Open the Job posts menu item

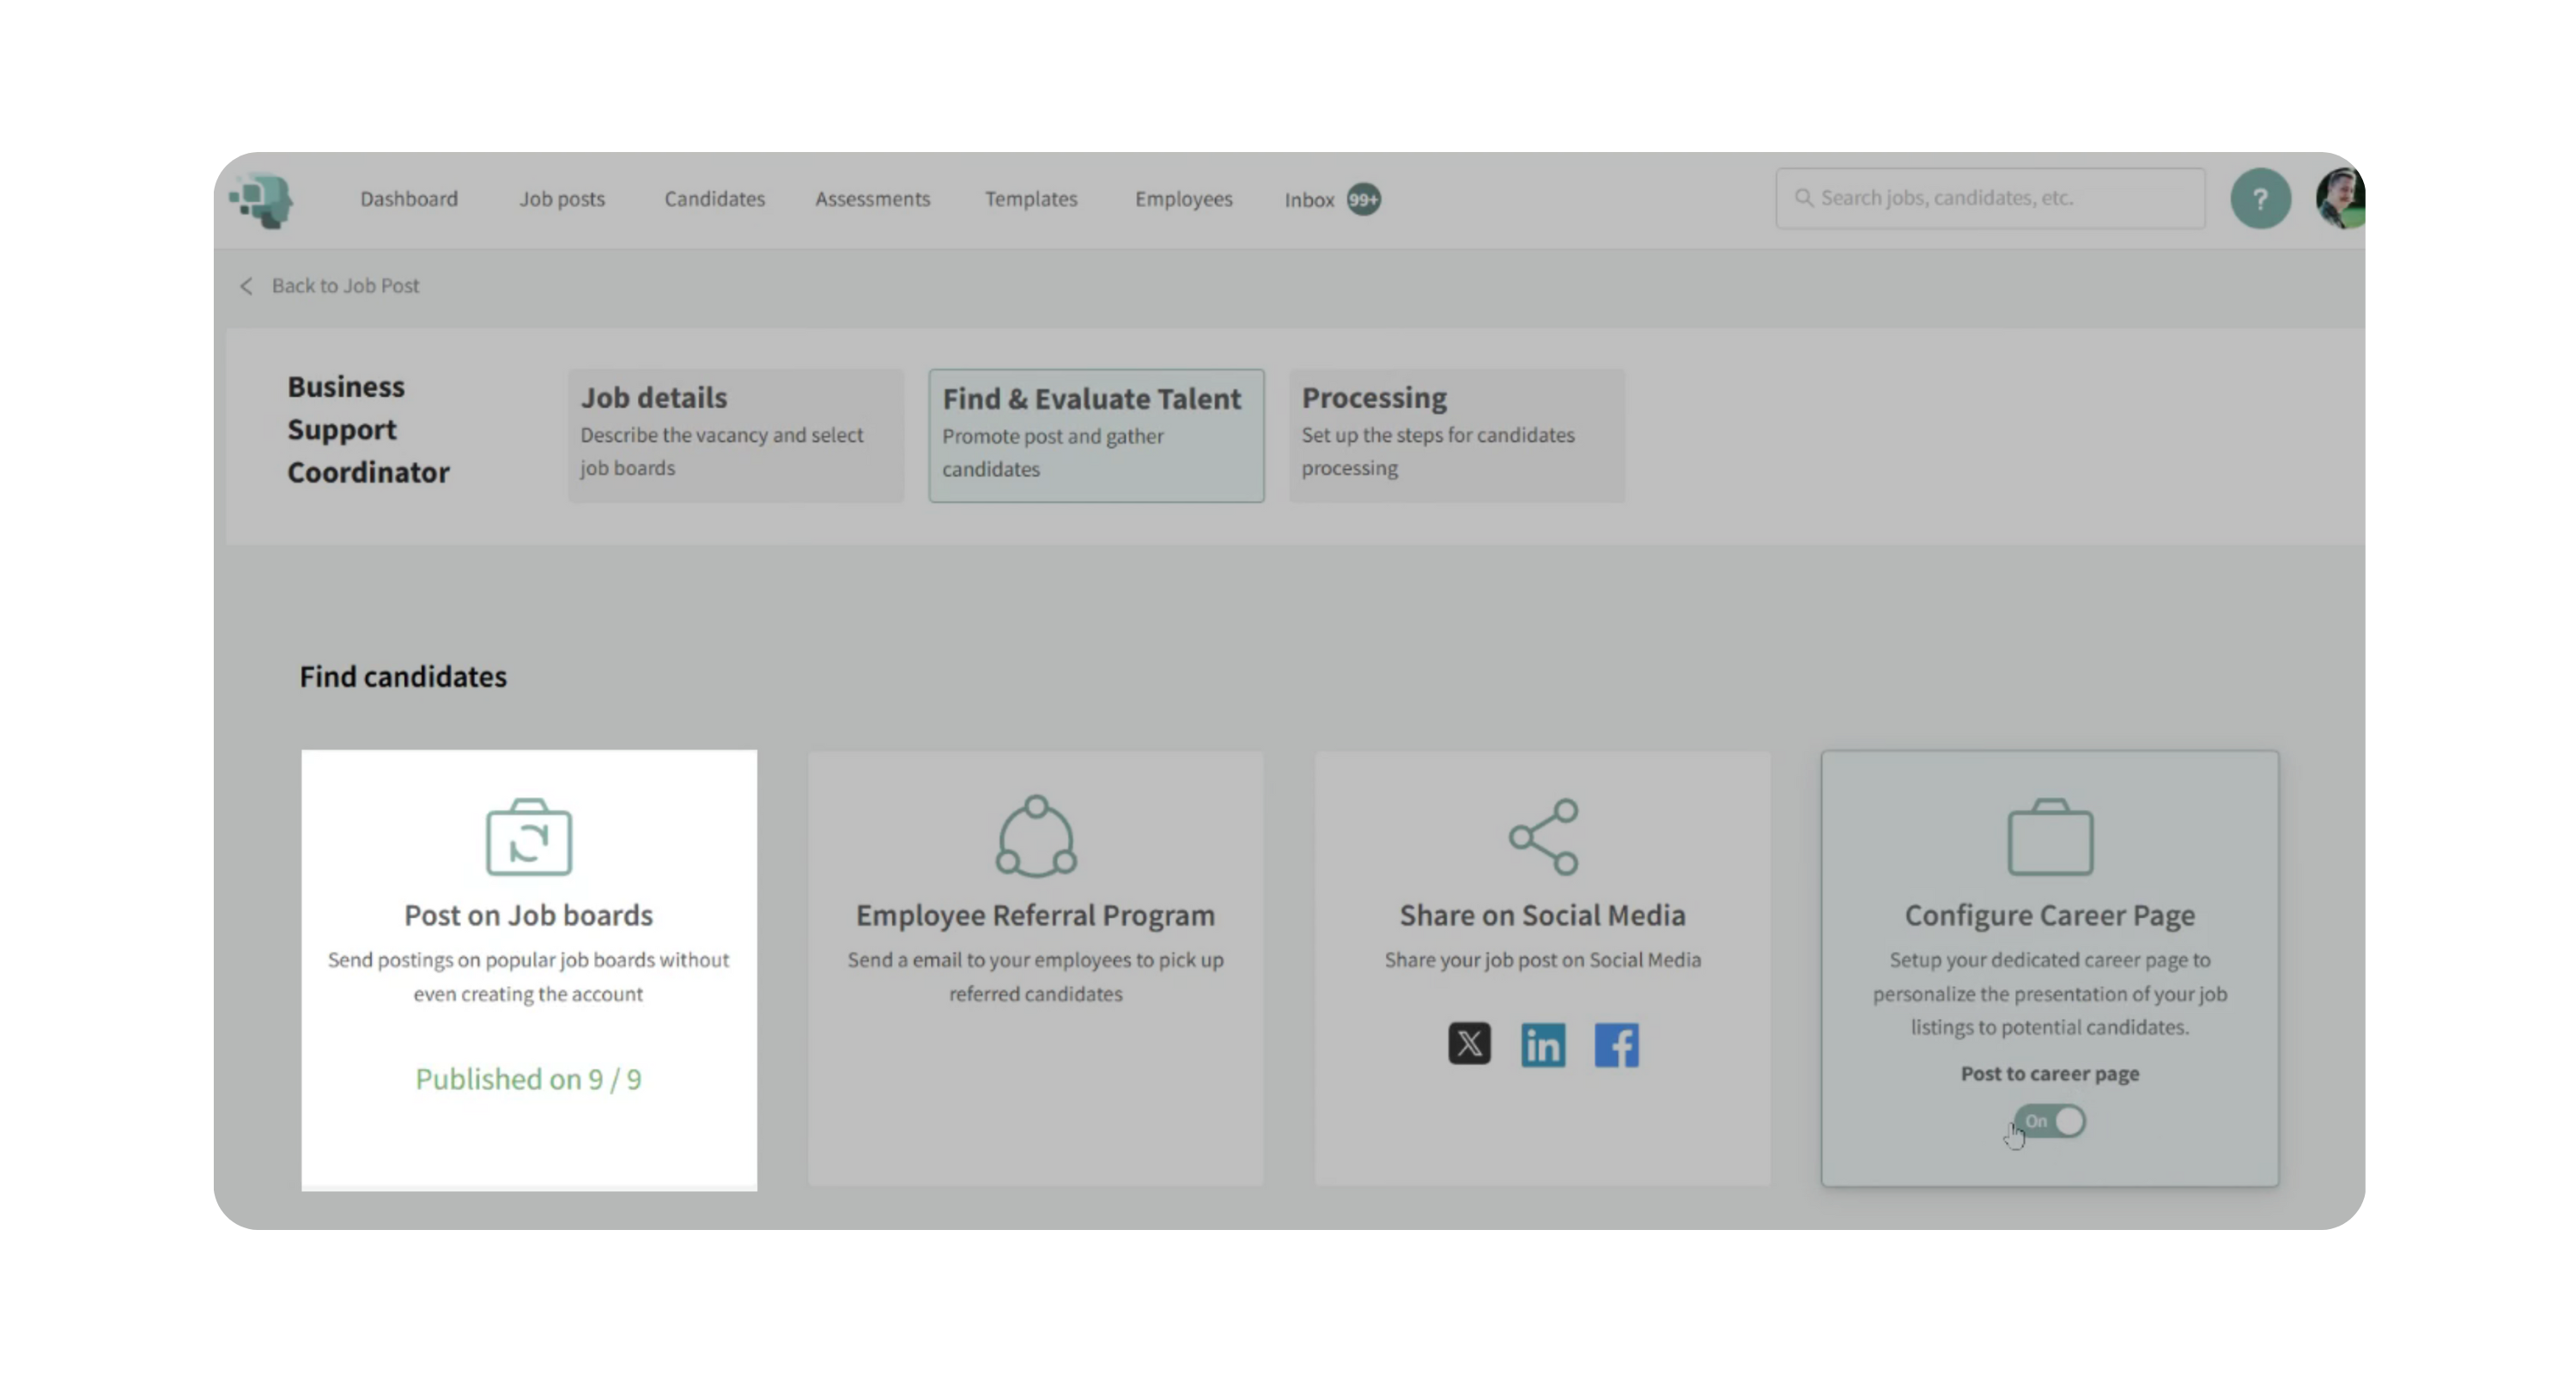coord(561,199)
